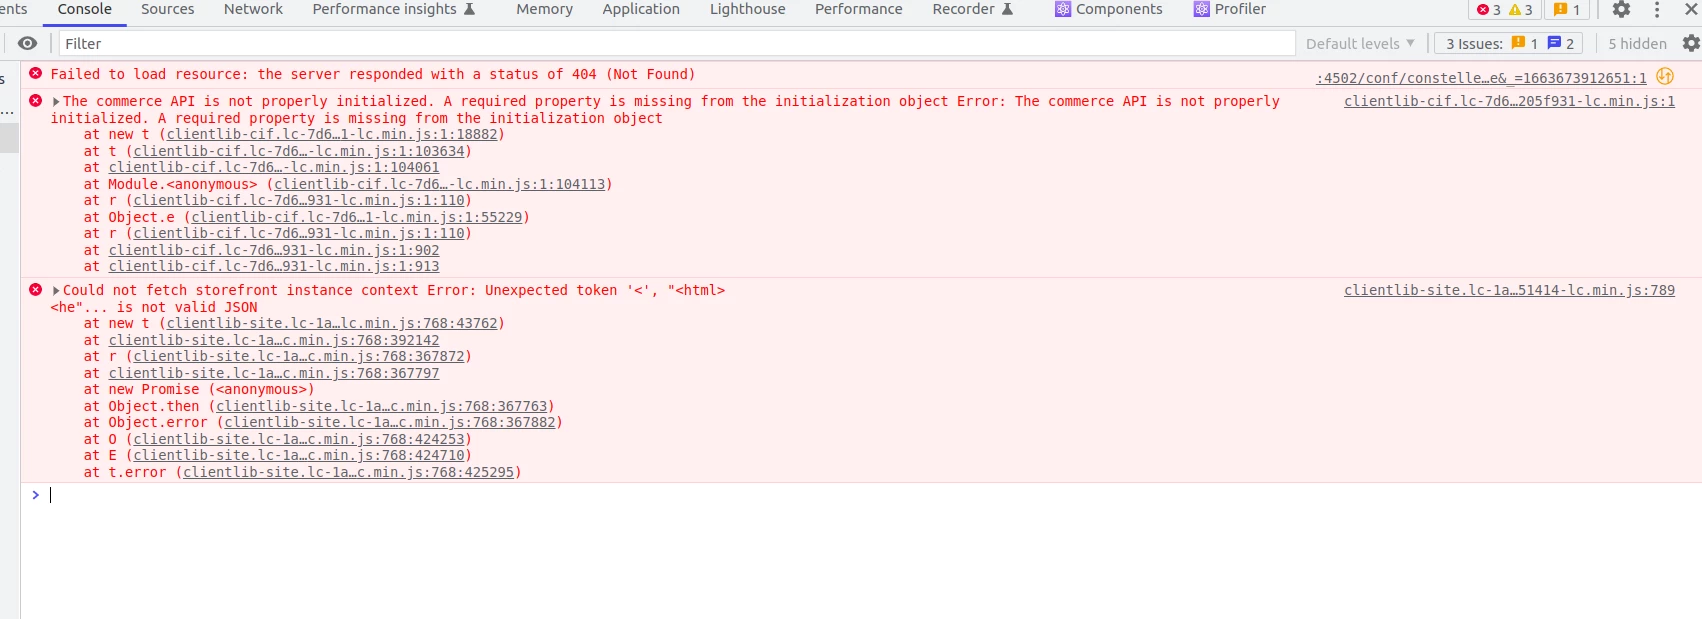Click the React Profiler tab icon
This screenshot has width=1702, height=619.
point(1201,9)
